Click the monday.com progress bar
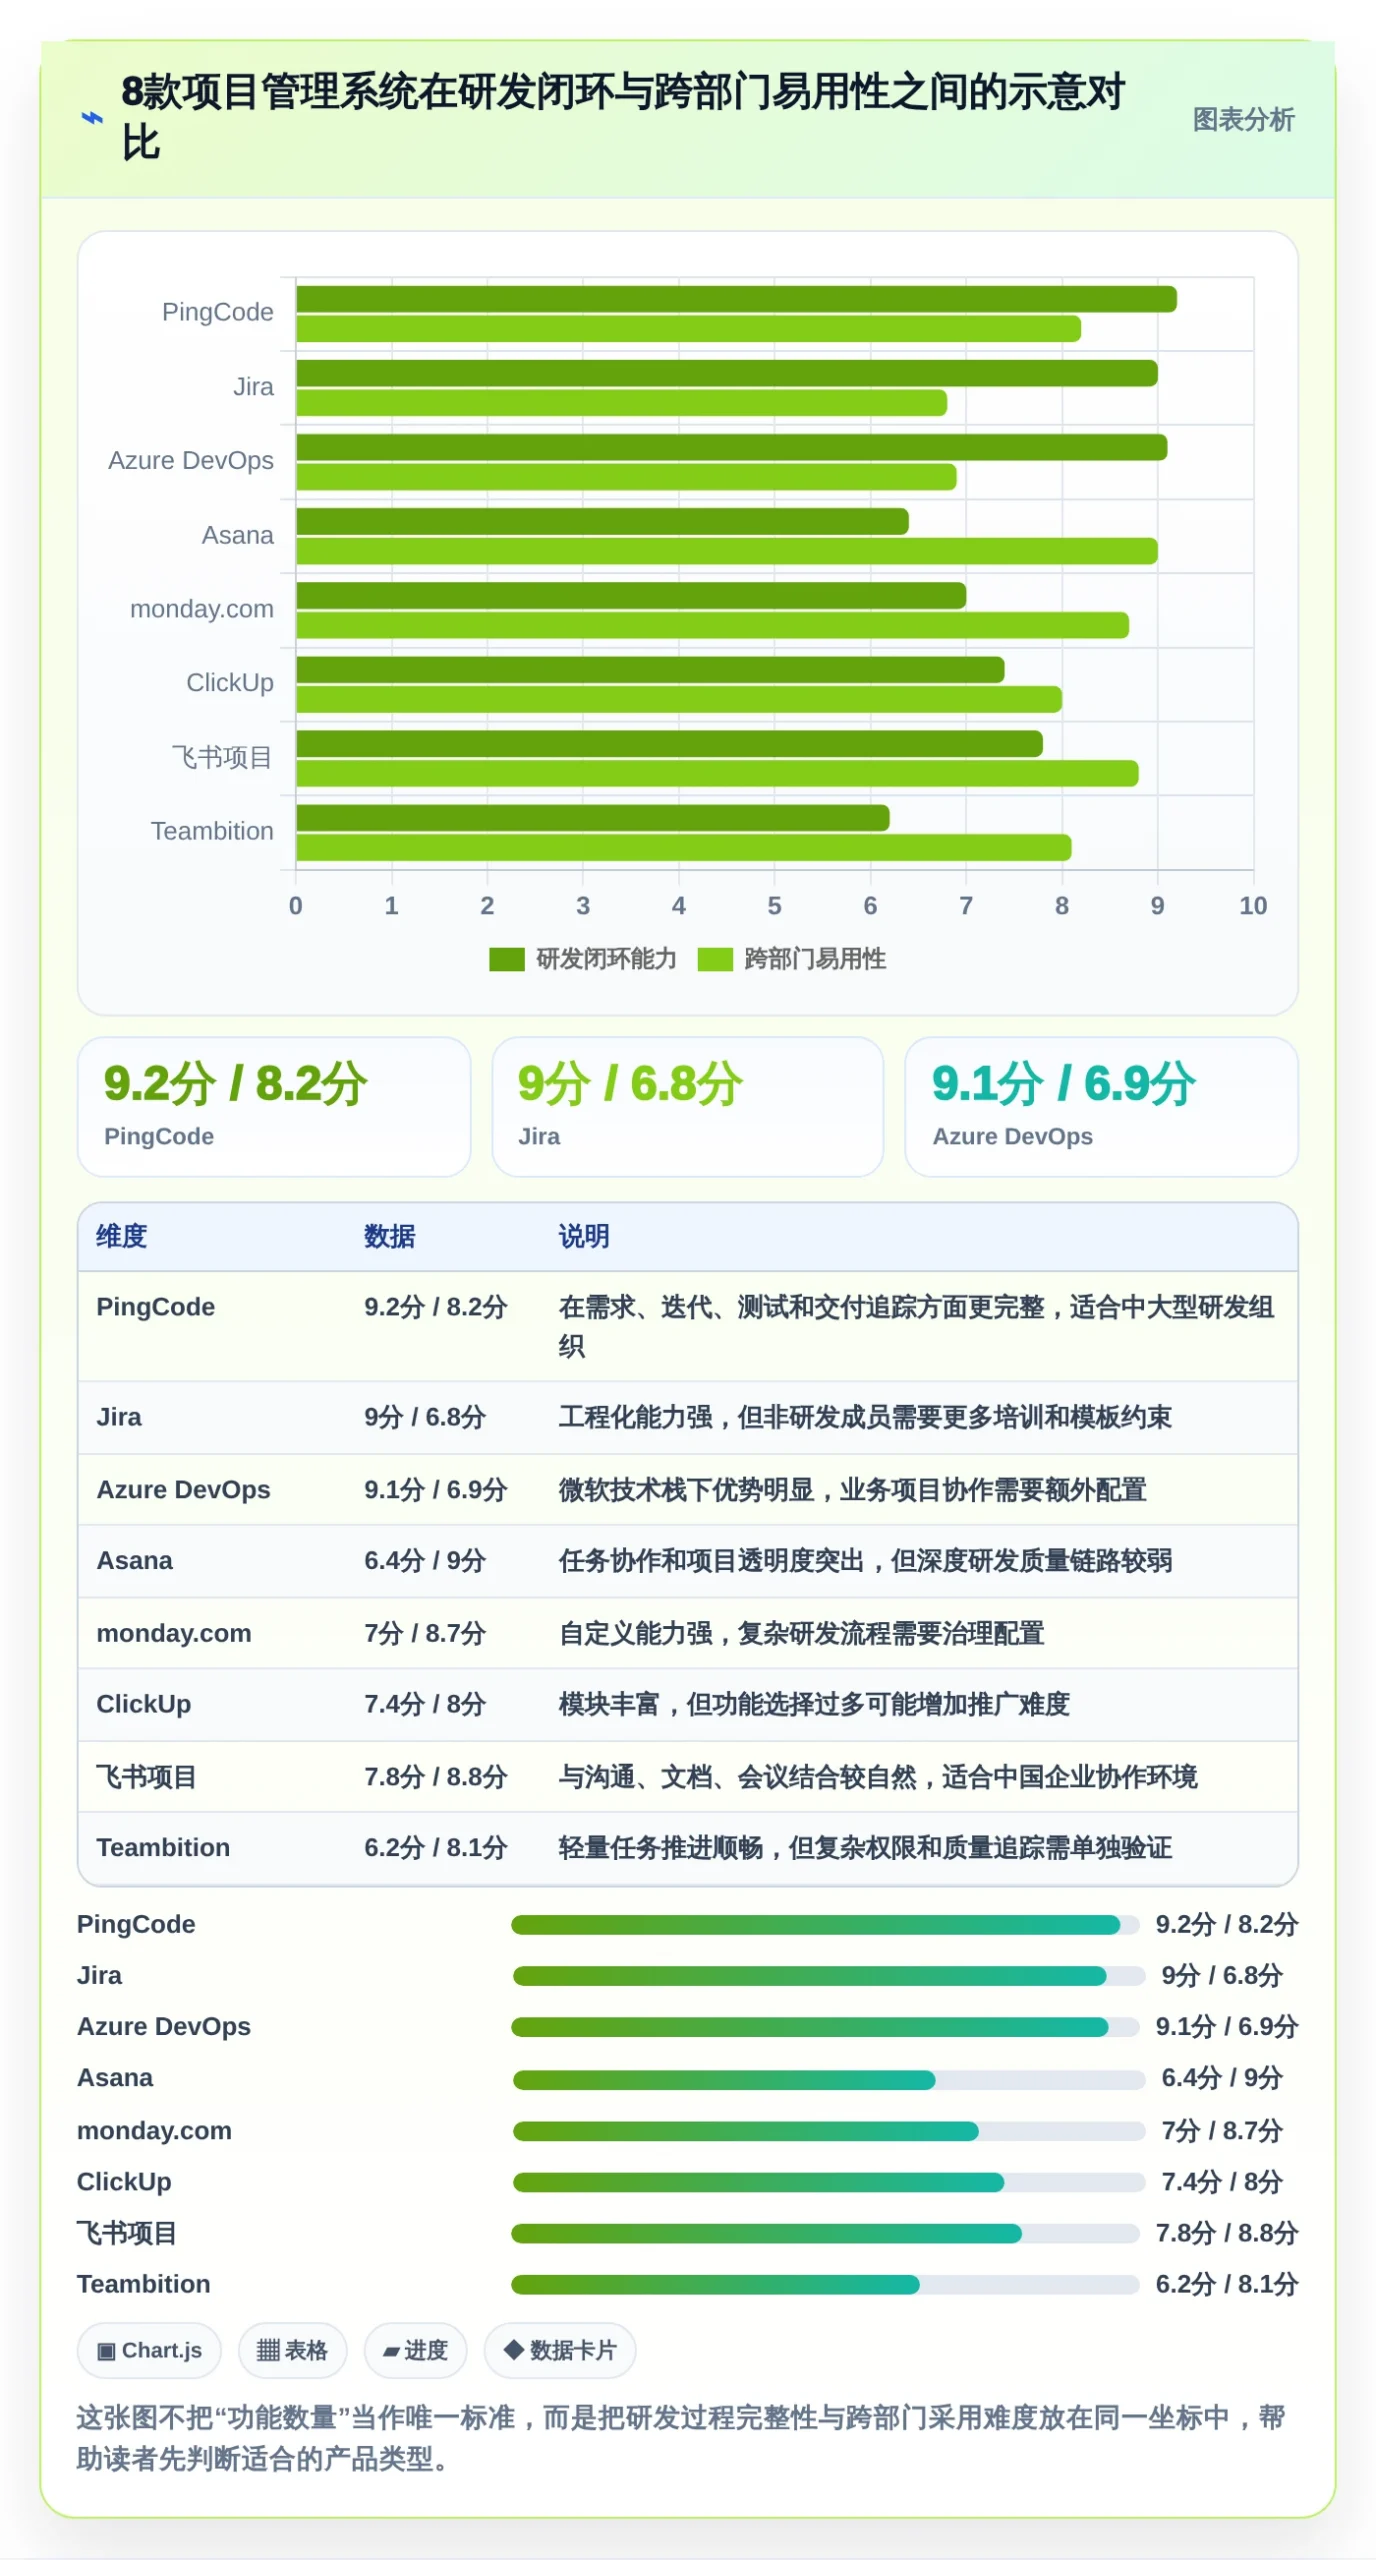 click(828, 2130)
